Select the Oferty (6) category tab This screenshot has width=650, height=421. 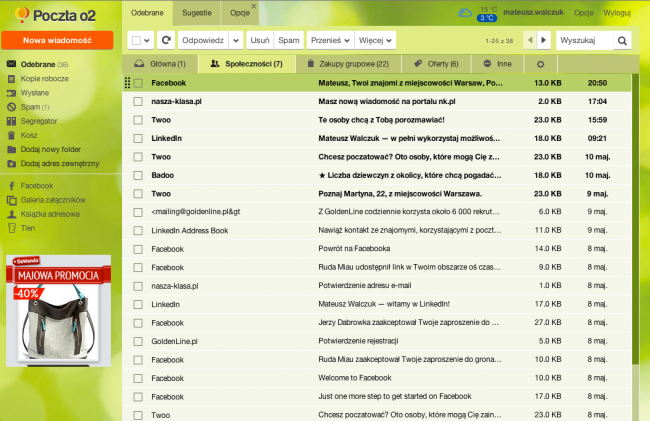click(x=436, y=64)
